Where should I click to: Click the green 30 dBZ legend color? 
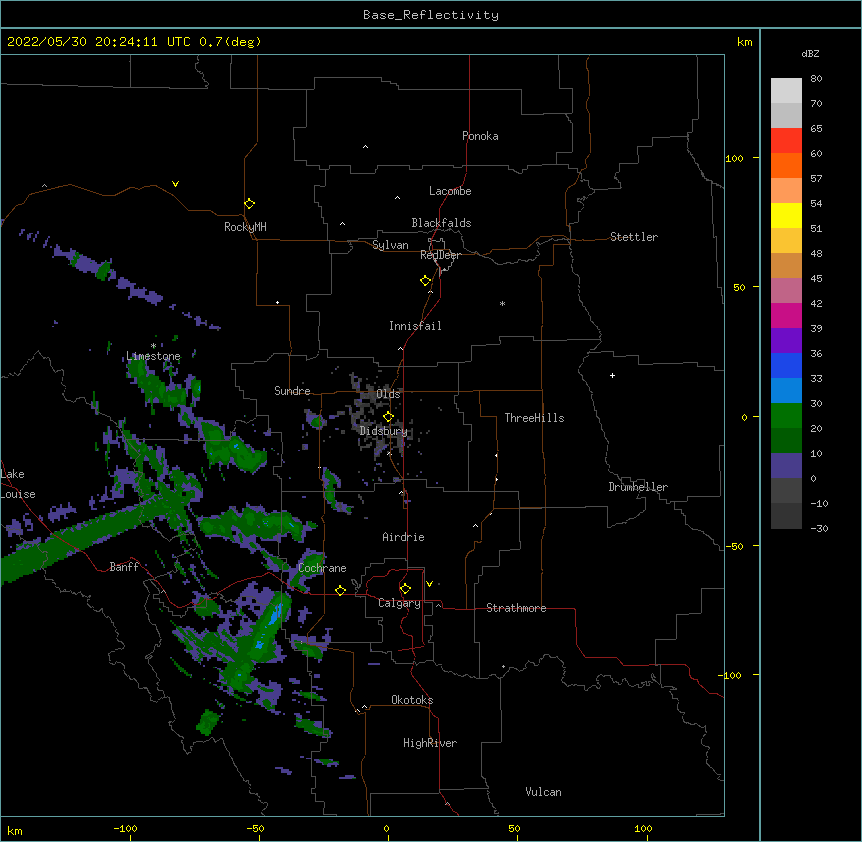pyautogui.click(x=786, y=416)
